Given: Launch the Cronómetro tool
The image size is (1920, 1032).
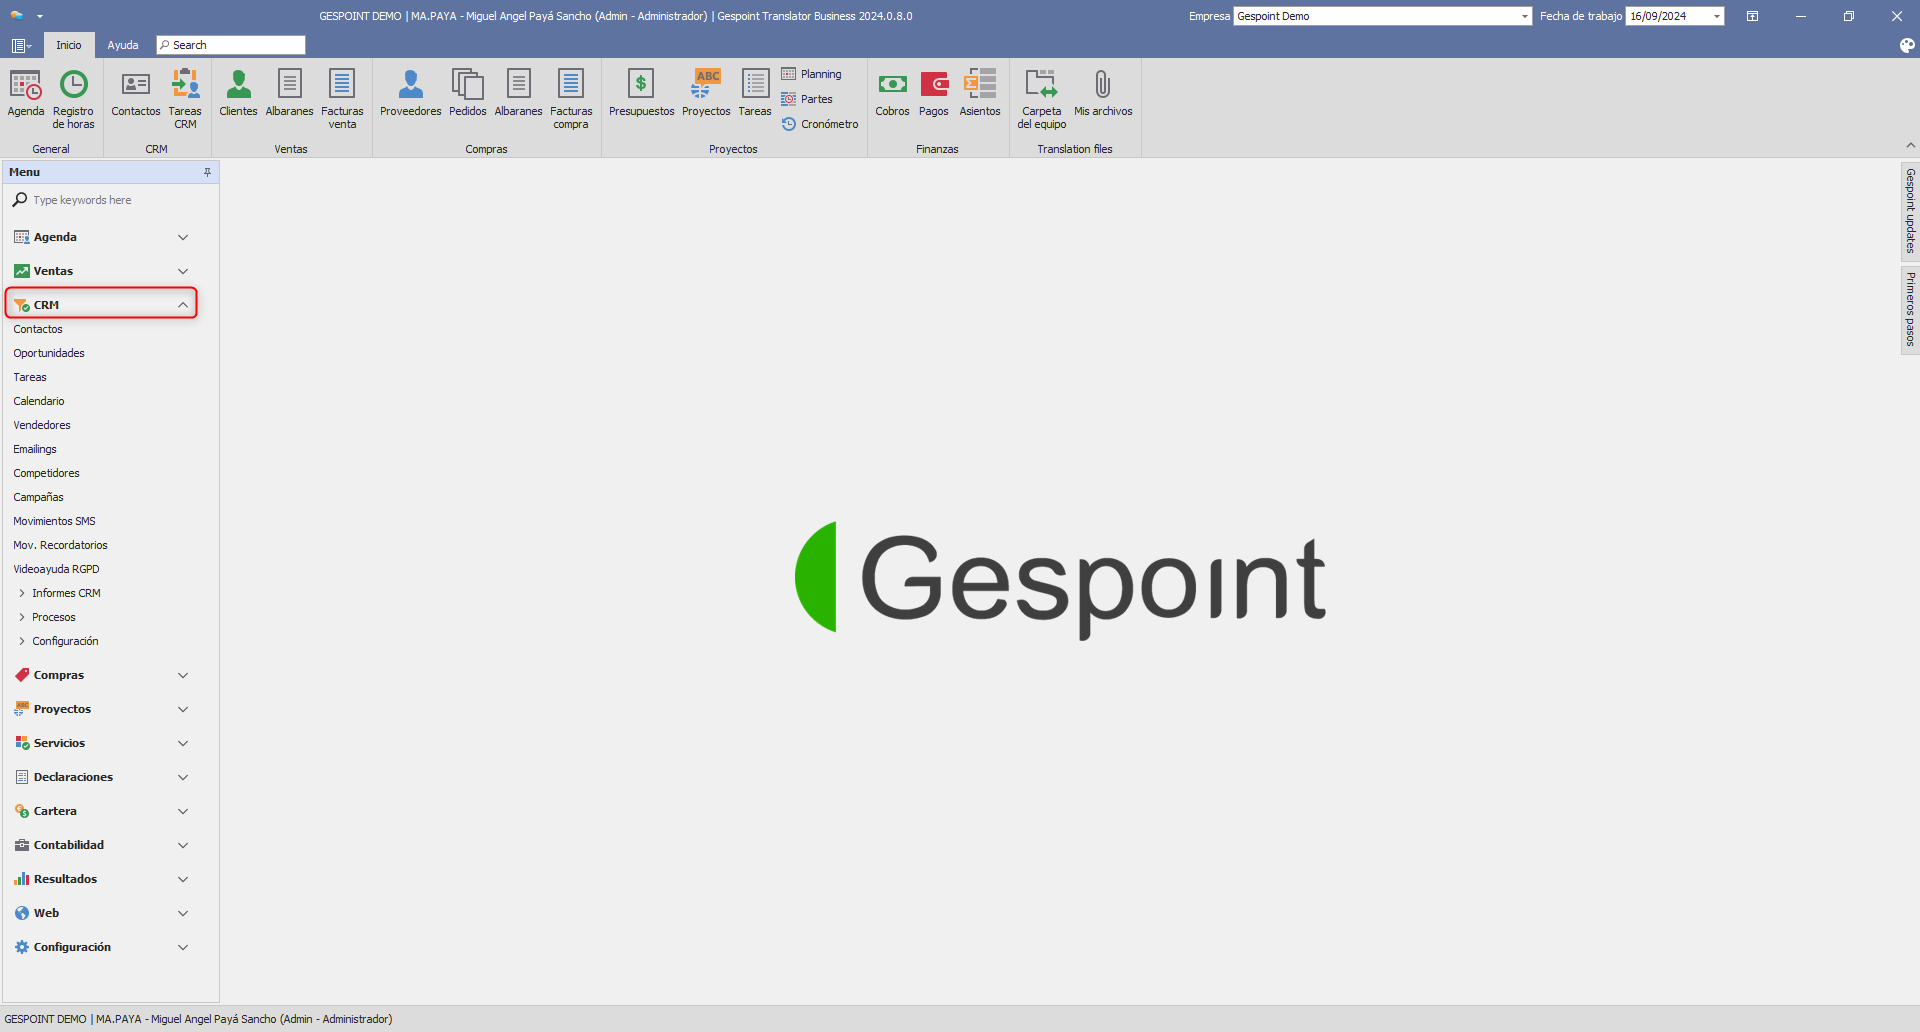Looking at the screenshot, I should 820,124.
